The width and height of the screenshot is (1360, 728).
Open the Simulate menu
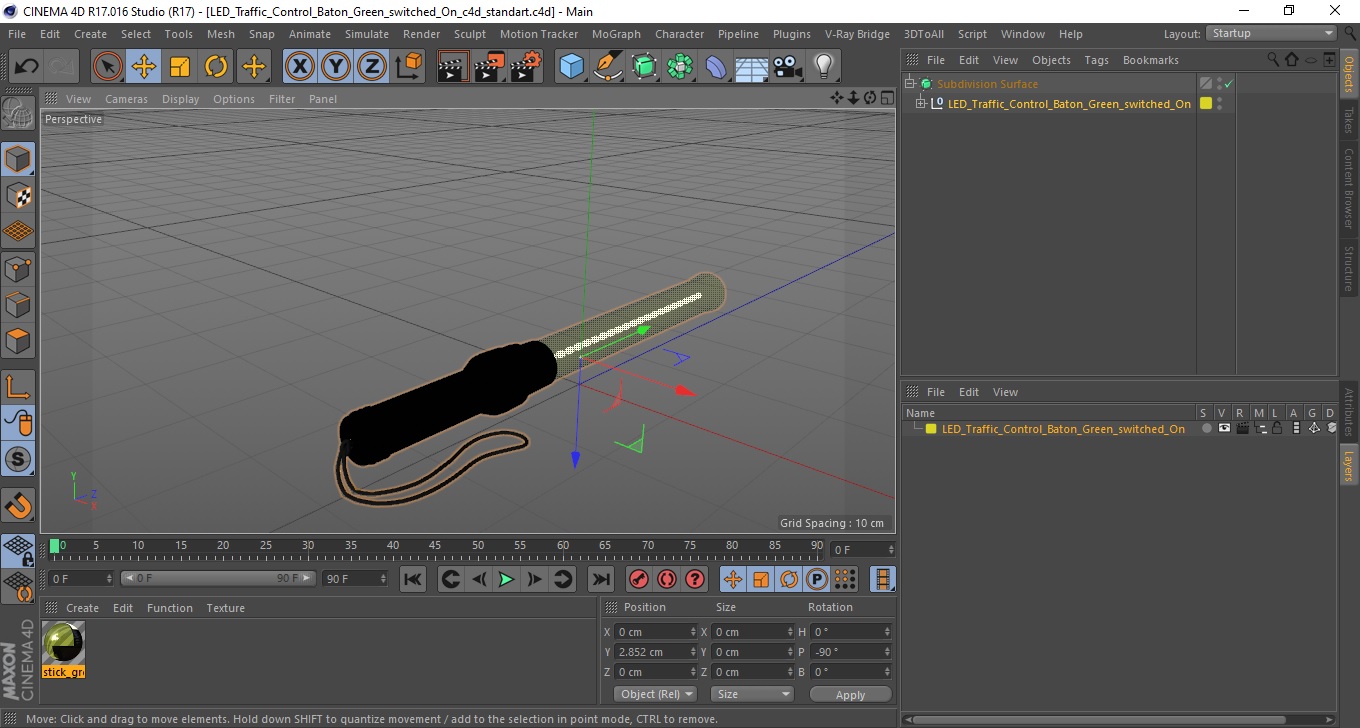pyautogui.click(x=367, y=34)
